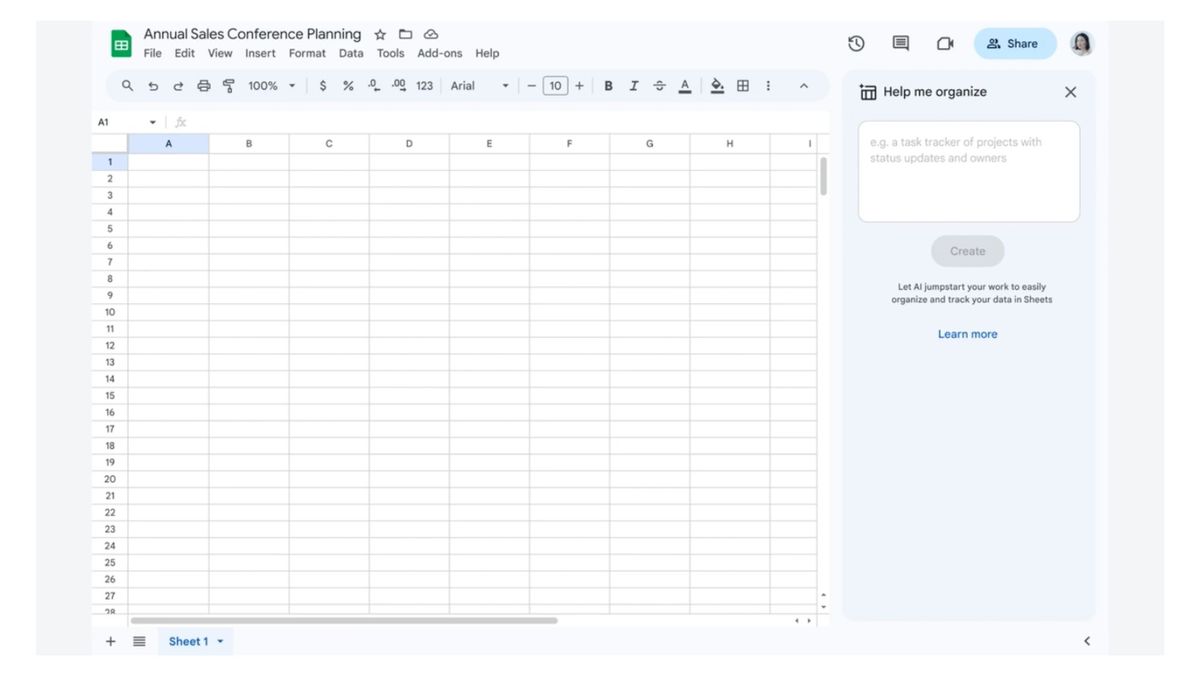
Task: Activate the paint format tool
Action: (x=229, y=86)
